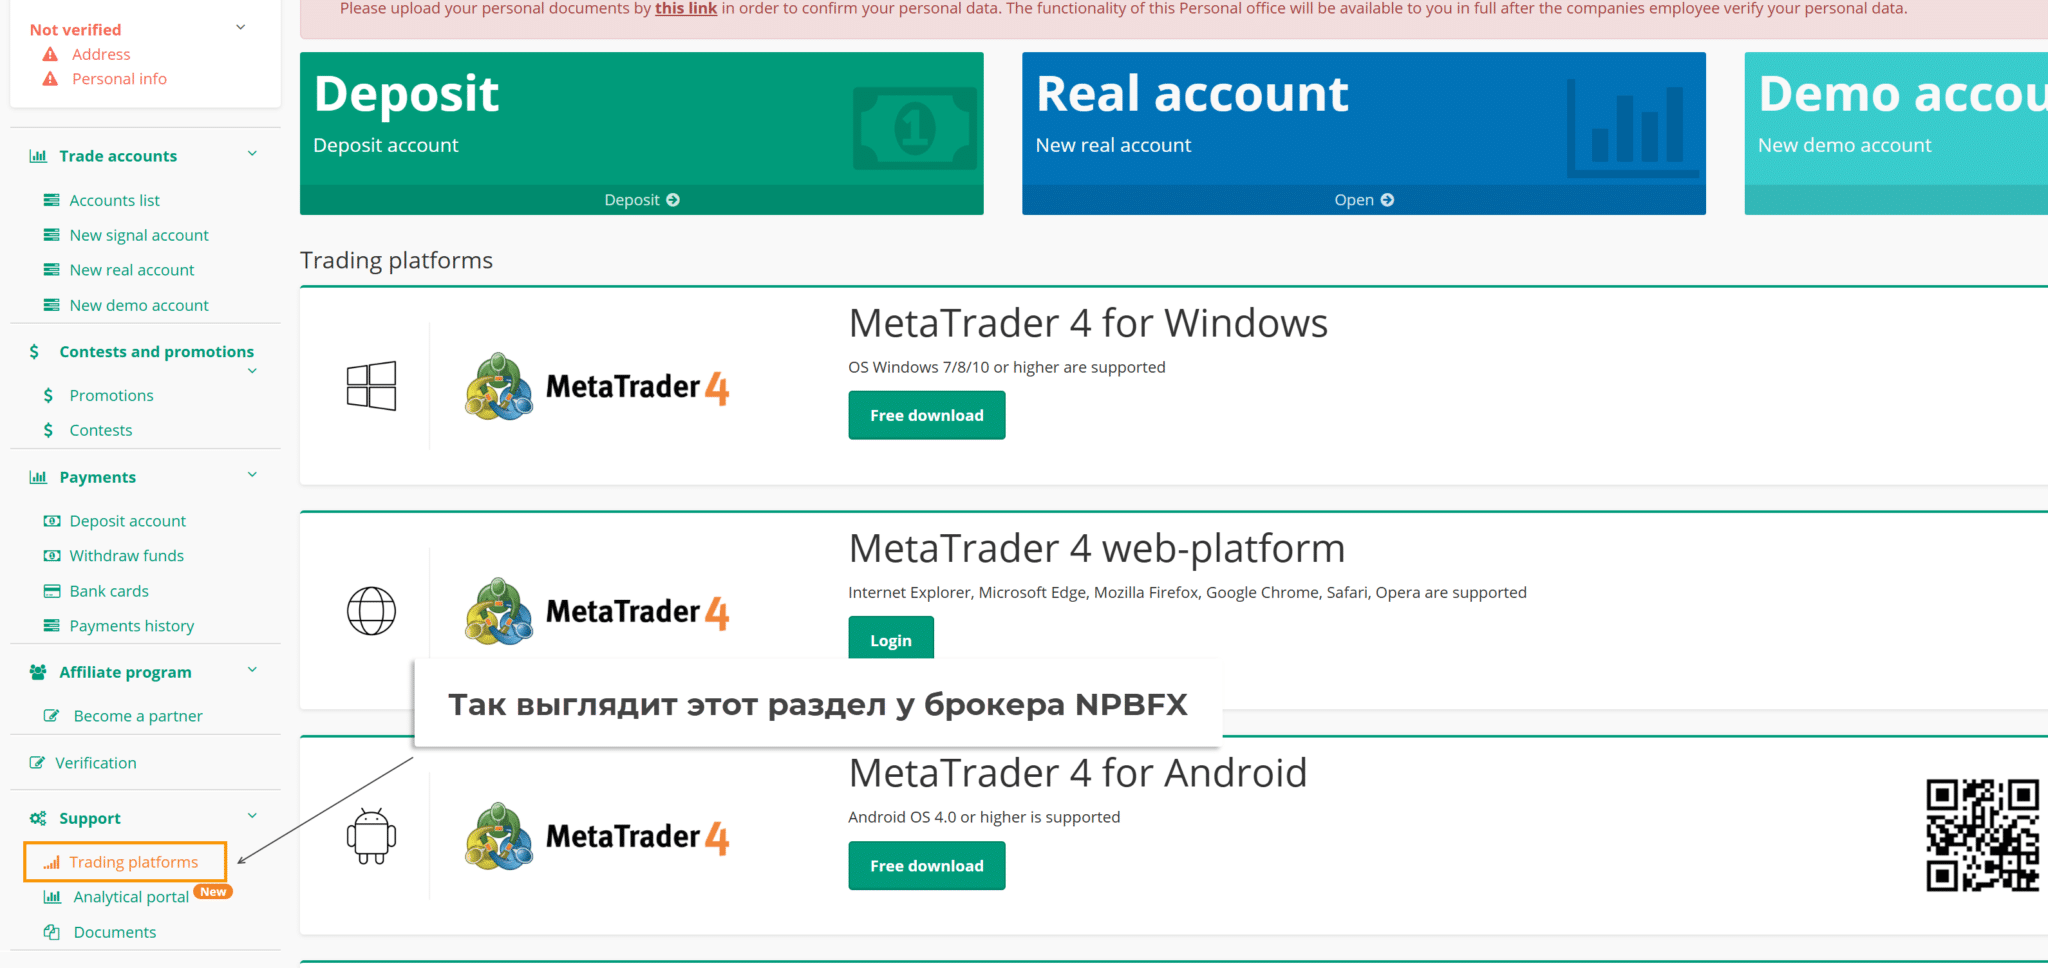The height and width of the screenshot is (968, 2048).
Task: Follow the 'this link' upload documents link
Action: pyautogui.click(x=686, y=9)
